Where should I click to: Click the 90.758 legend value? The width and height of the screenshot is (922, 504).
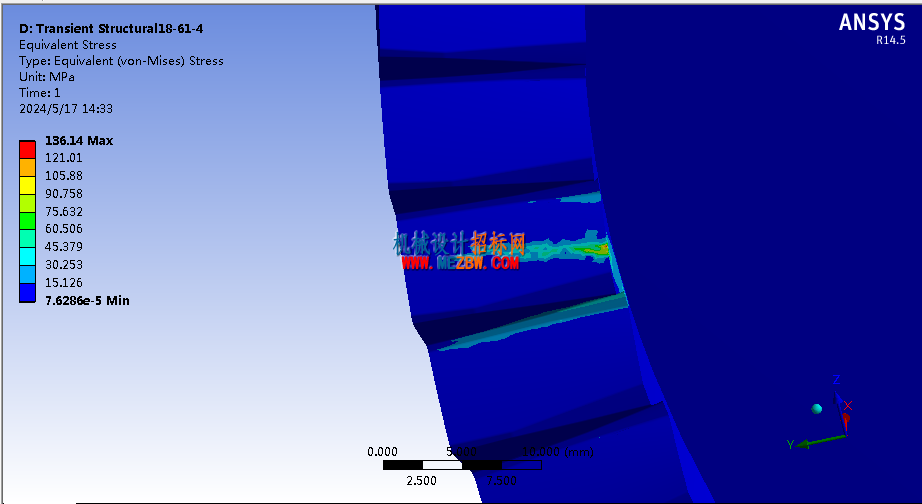64,193
